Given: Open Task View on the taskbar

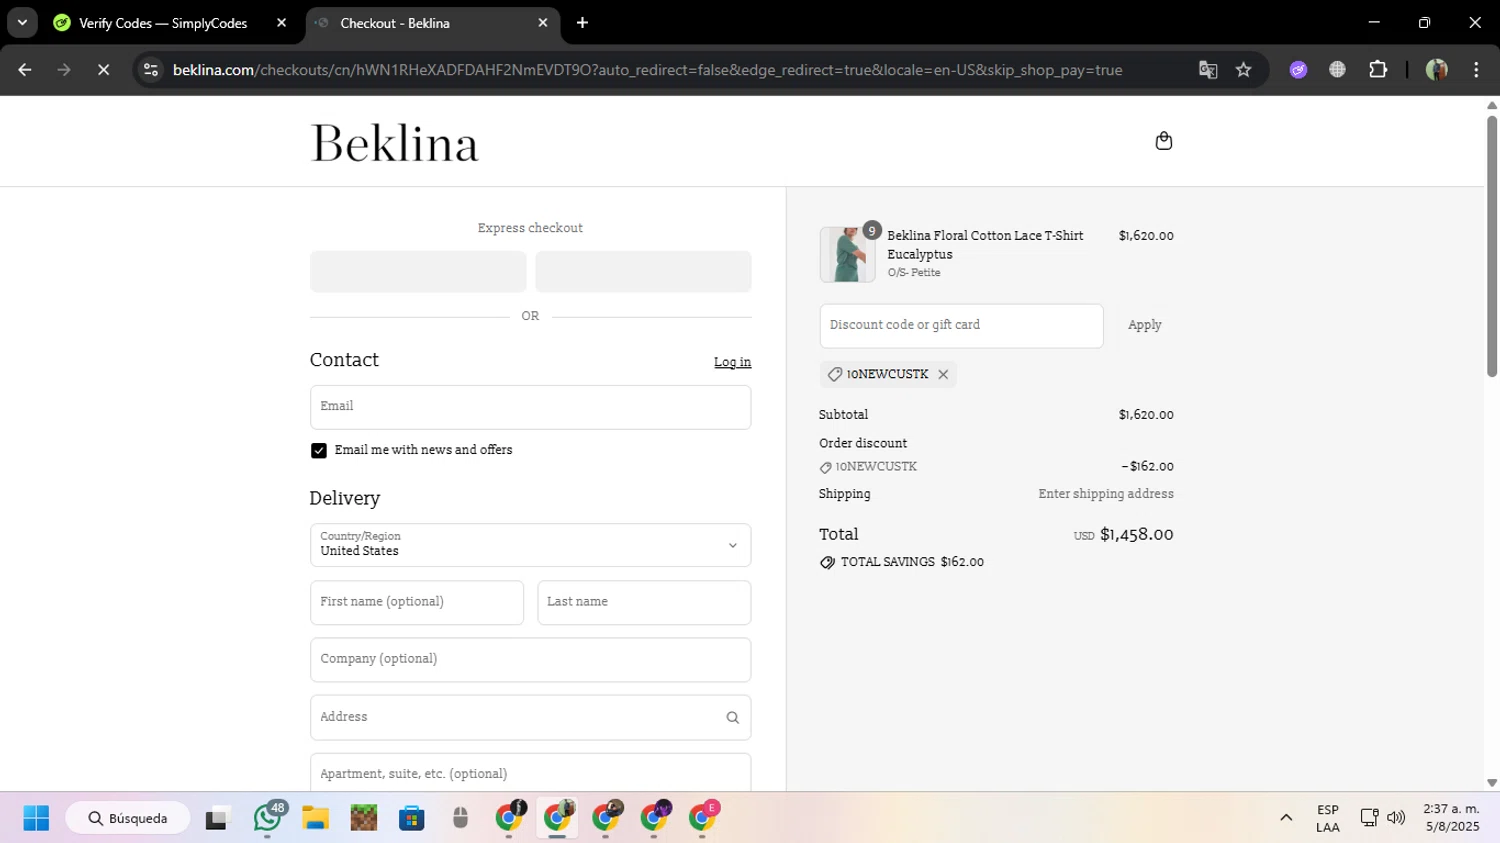Looking at the screenshot, I should click(217, 818).
